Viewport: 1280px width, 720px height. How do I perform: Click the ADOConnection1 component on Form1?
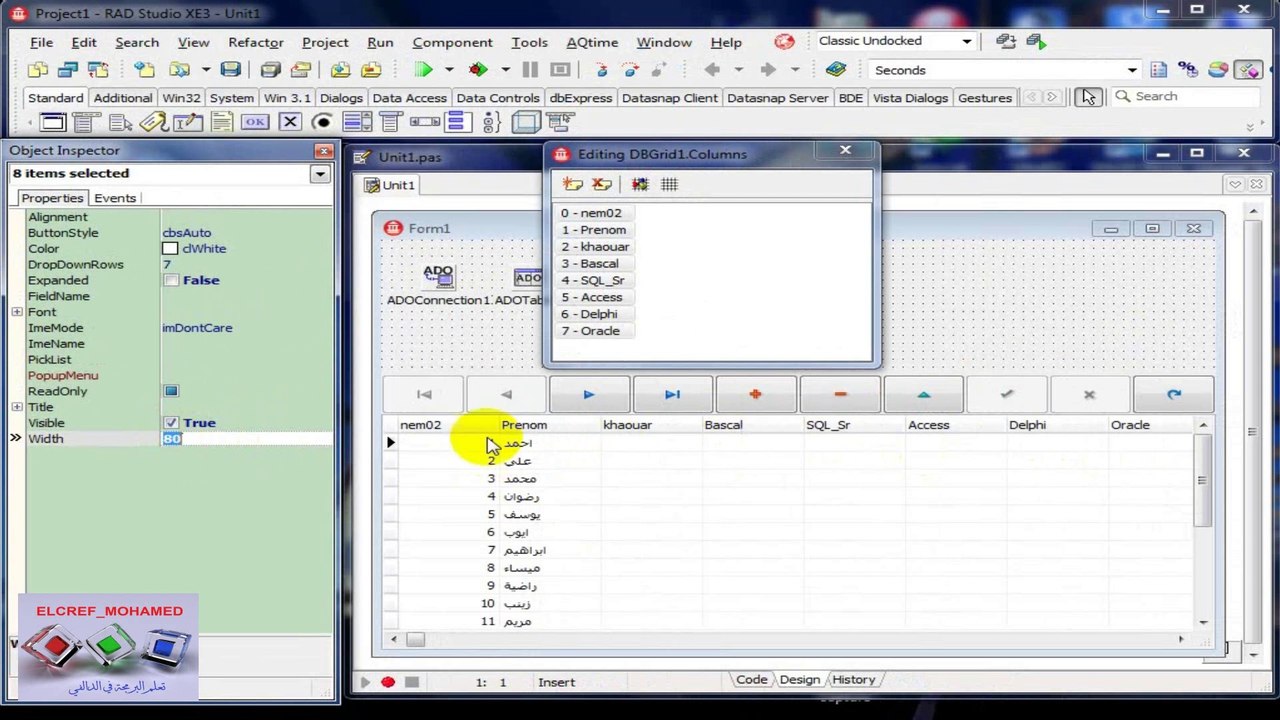[x=438, y=276]
